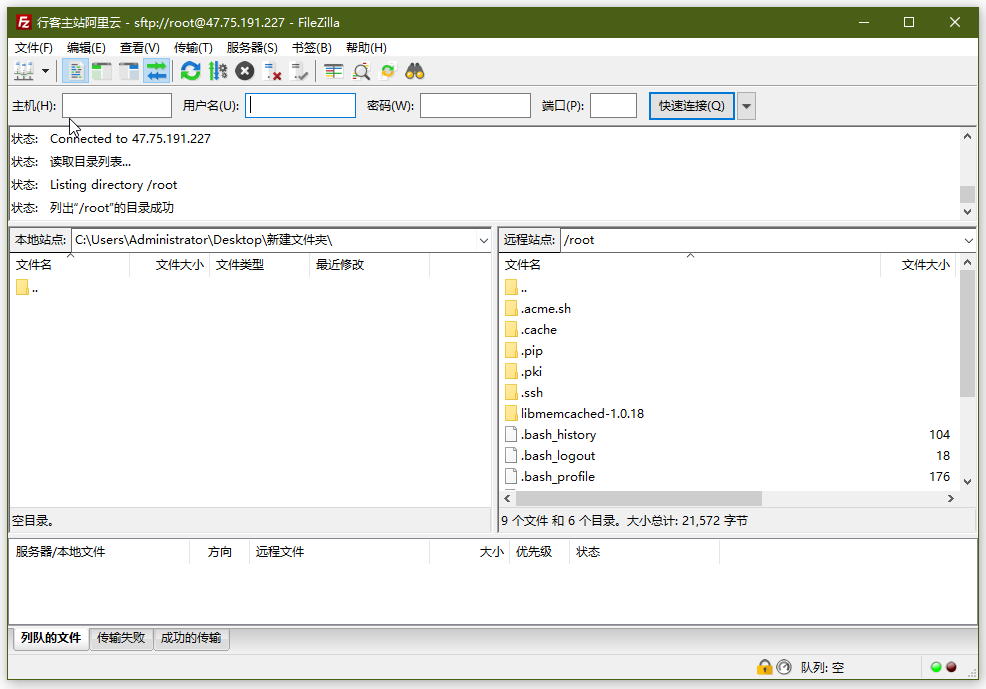The width and height of the screenshot is (986, 689).
Task: Switch to the 列队的文件 tab
Action: (x=51, y=637)
